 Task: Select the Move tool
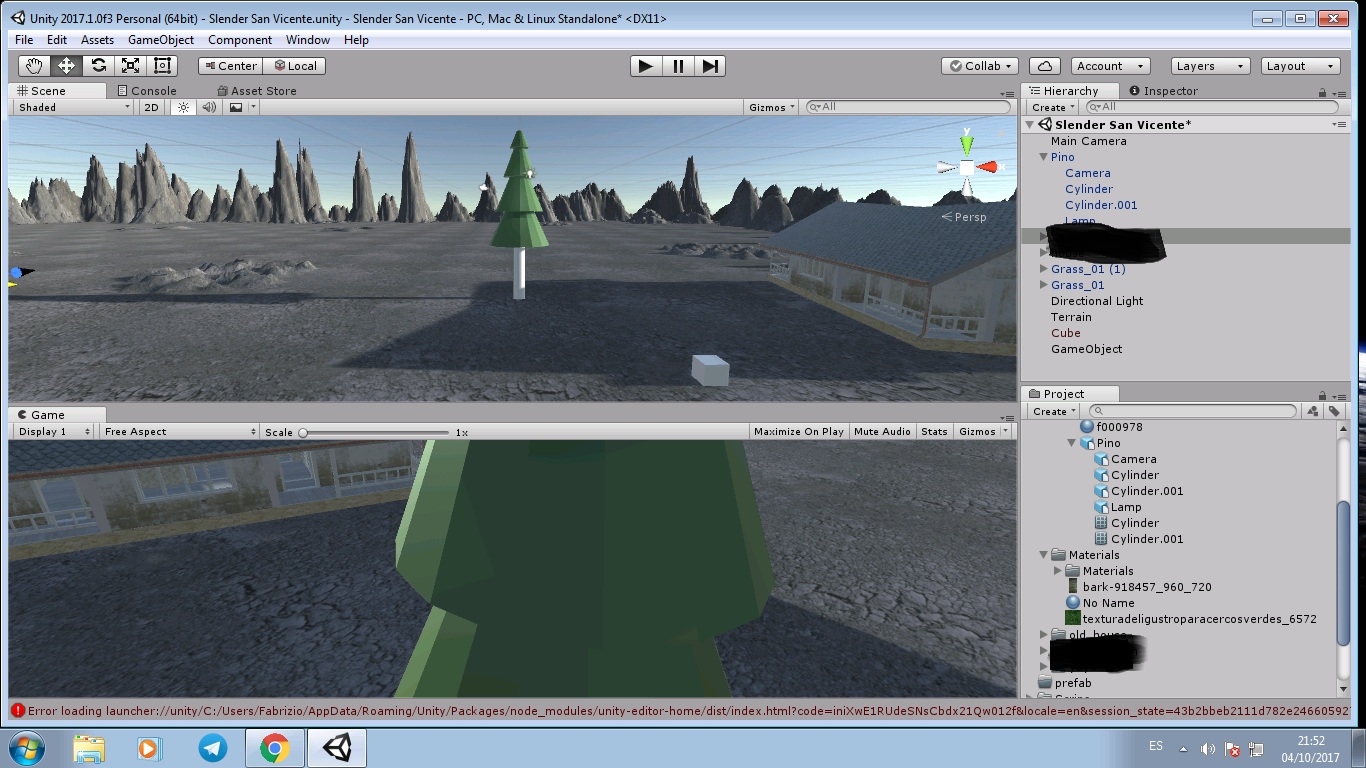coord(66,66)
